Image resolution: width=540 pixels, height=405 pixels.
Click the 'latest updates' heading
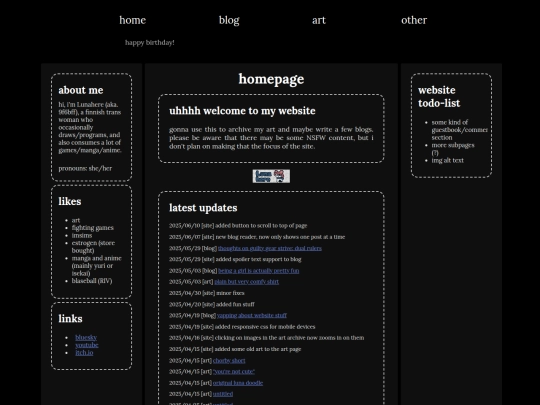(203, 208)
